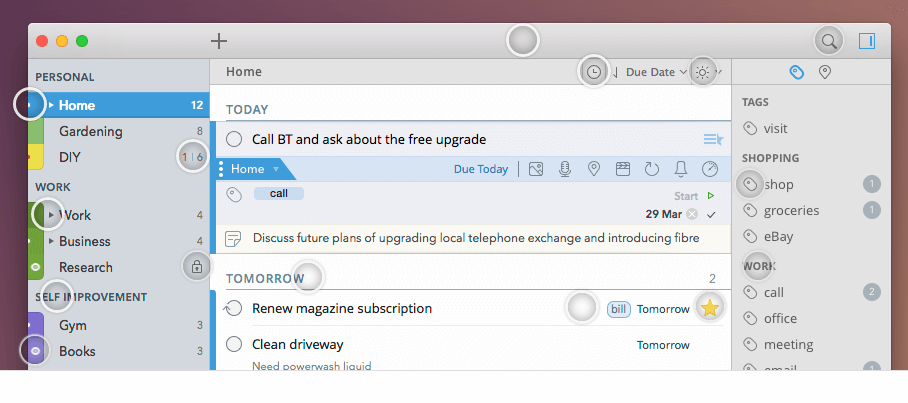Attach a picture with the image icon

pos(536,169)
